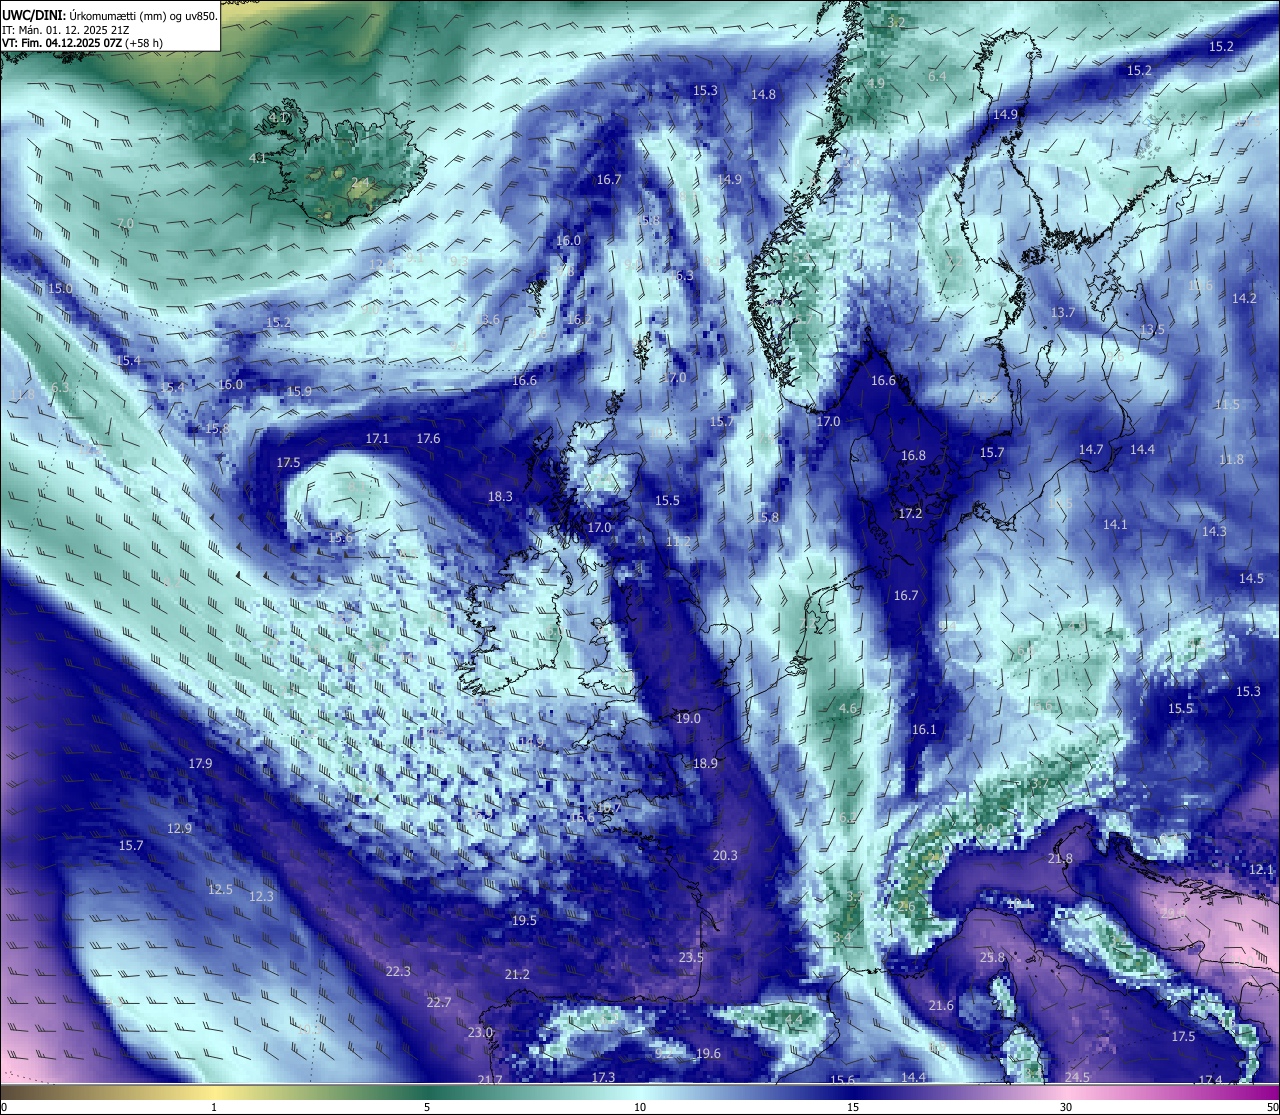Screen dimensions: 1280x1115
Task: Click the colorbar tick label '50'
Action: 1271,1106
